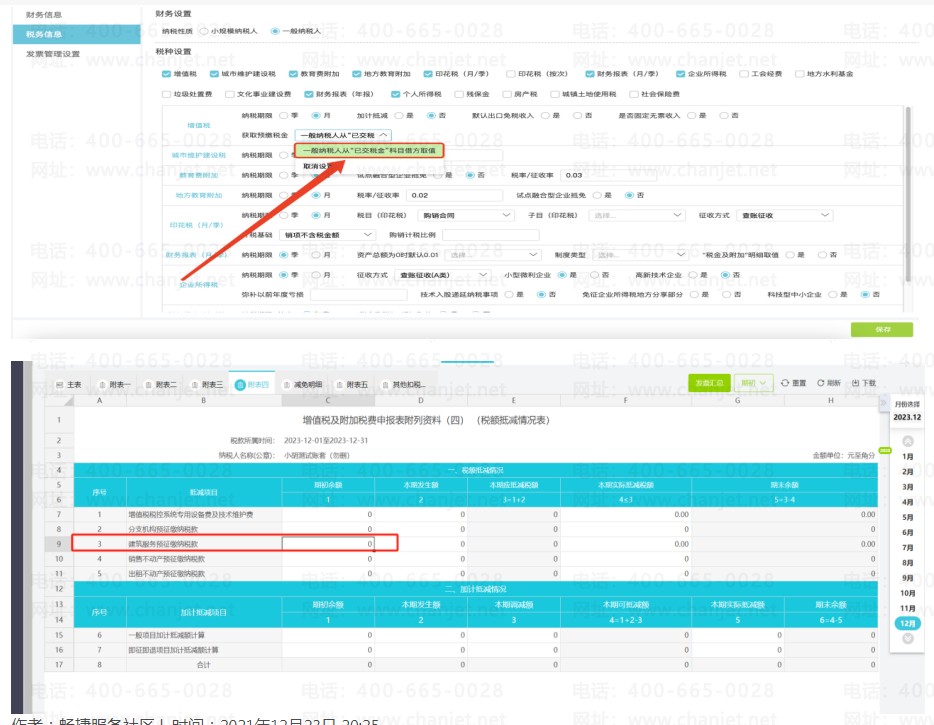Enable the 印花税（按次） checkbox
Screen dimensions: 934x725
[x=510, y=74]
